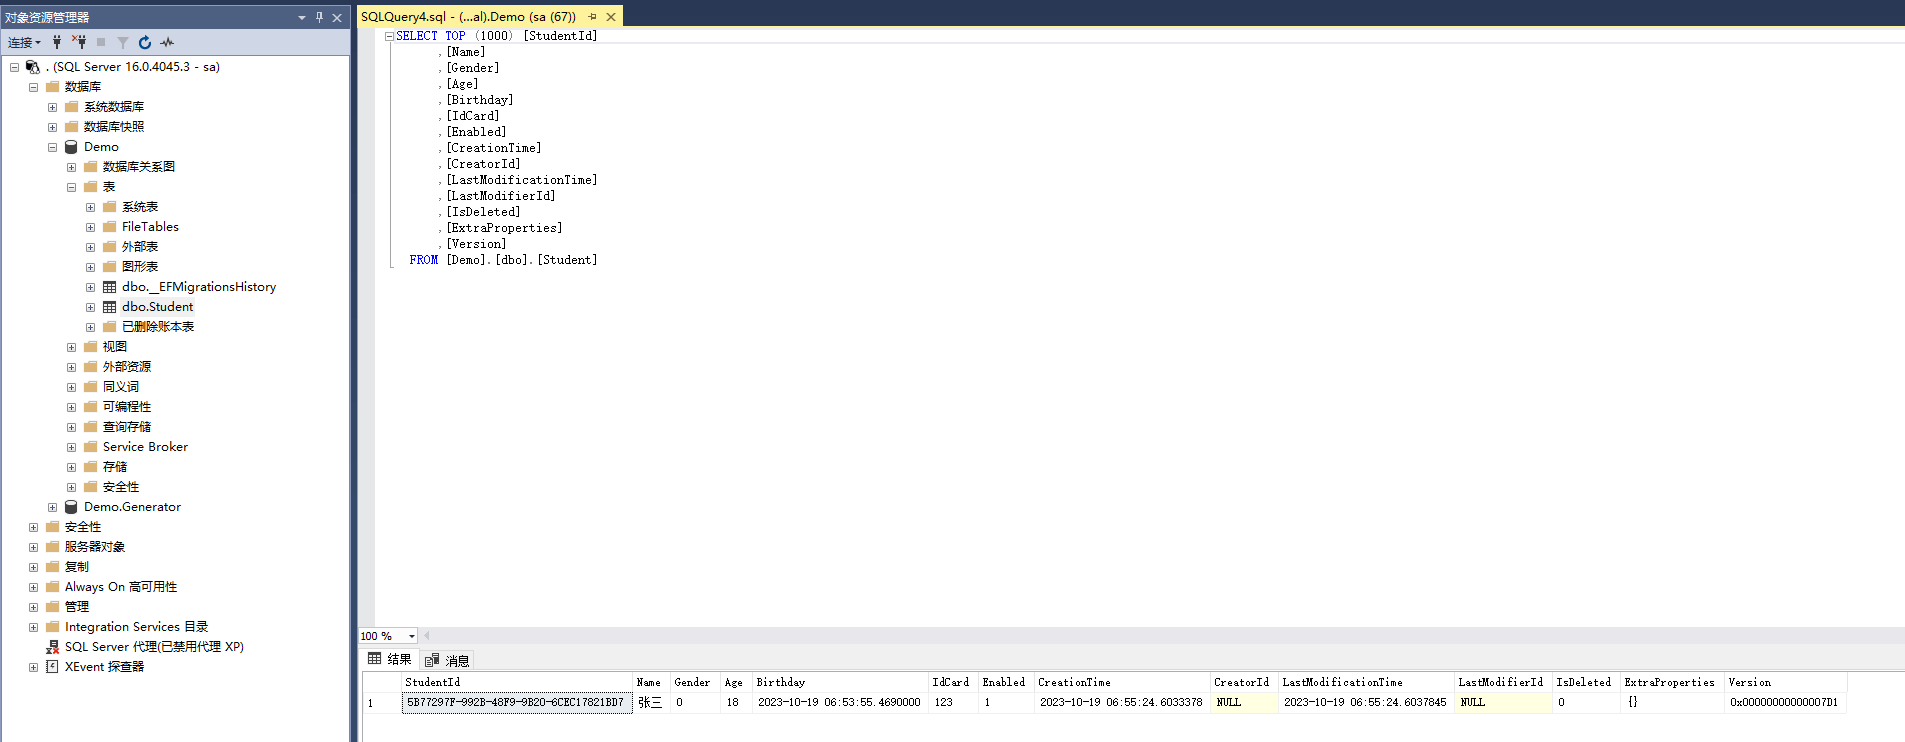Collapse the SQL Server 16.0.4045.3 root node

(x=14, y=67)
